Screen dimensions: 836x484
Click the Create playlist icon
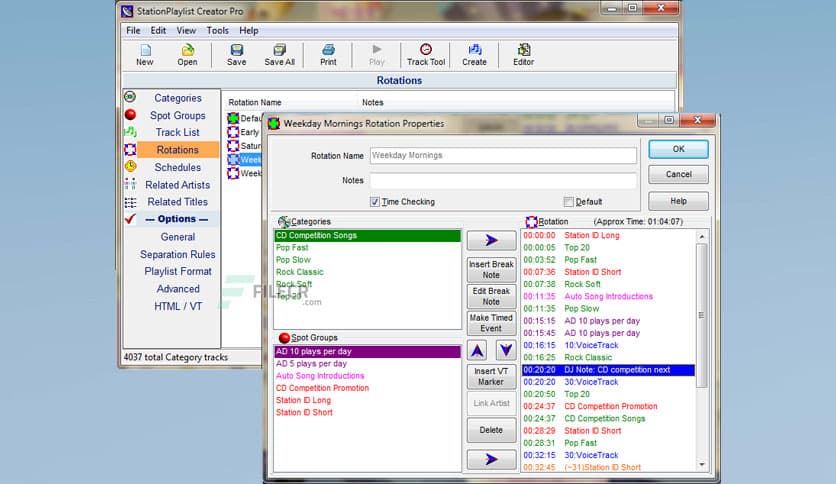[475, 50]
